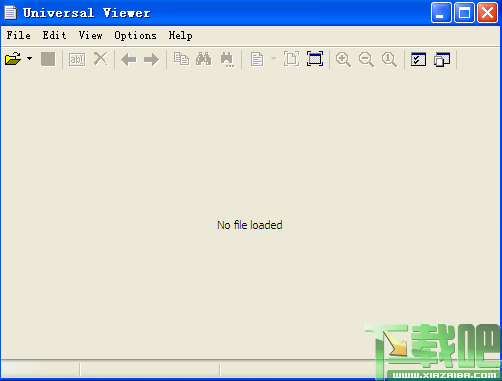Open the View menu
The width and height of the screenshot is (502, 381).
(90, 35)
